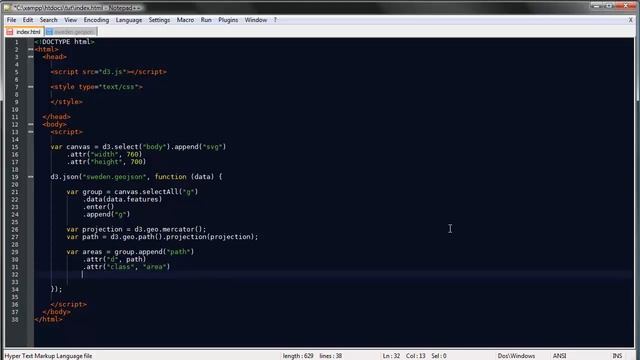Click the script src="d3.js" line
The width and height of the screenshot is (640, 360).
click(x=109, y=72)
